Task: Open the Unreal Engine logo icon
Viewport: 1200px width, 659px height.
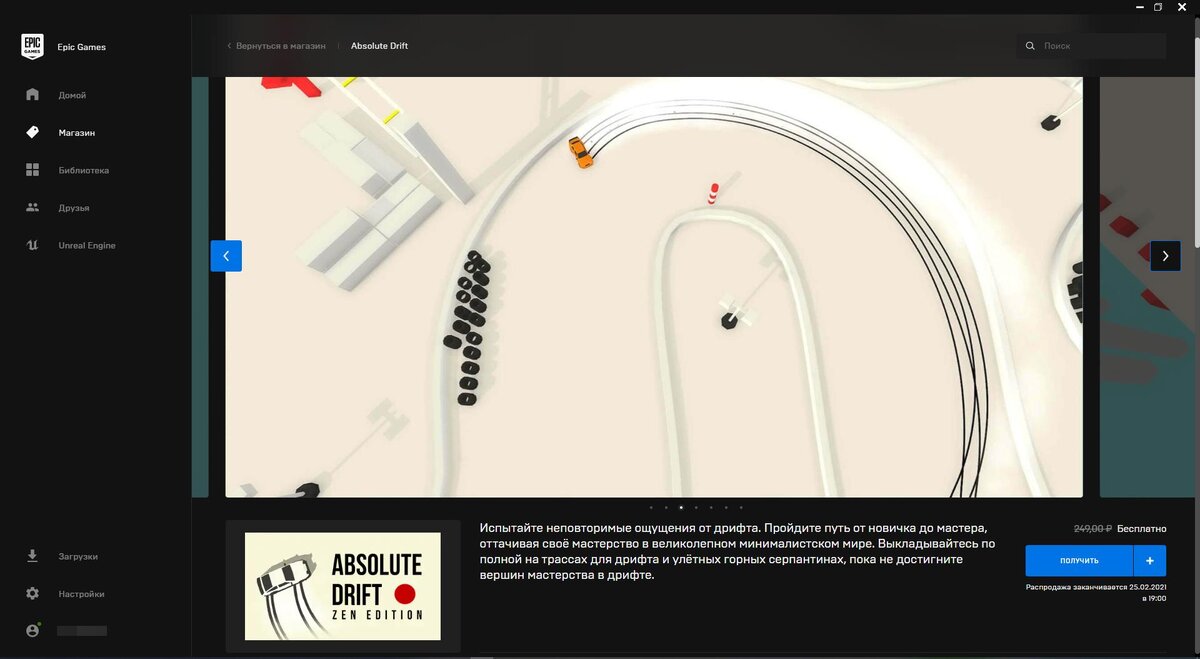Action: (32, 245)
